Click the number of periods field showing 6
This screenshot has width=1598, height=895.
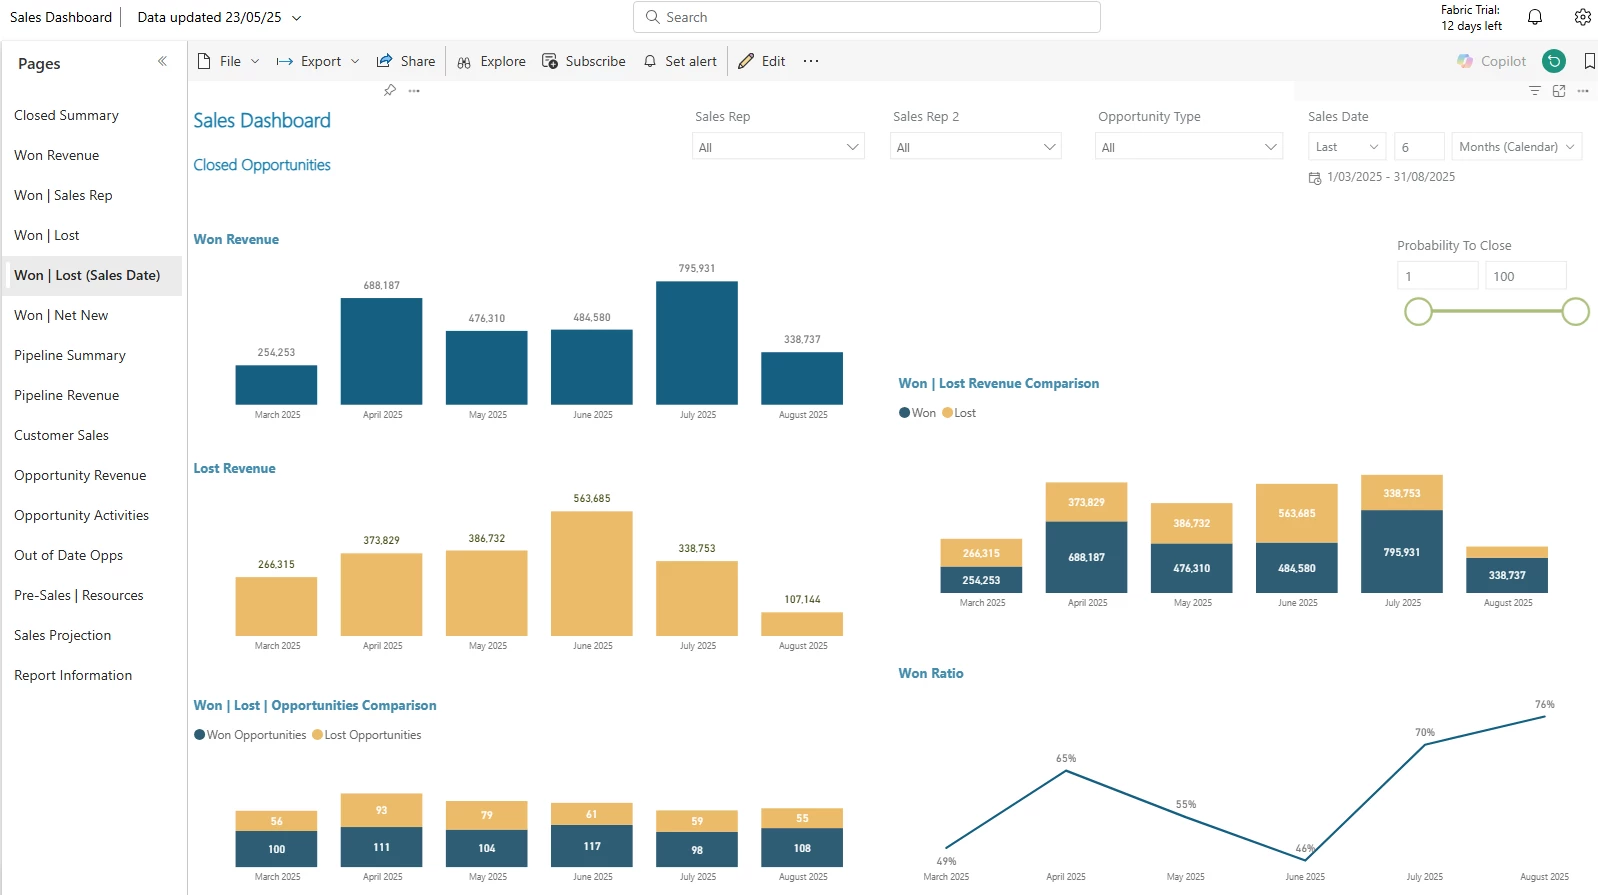tap(1419, 146)
